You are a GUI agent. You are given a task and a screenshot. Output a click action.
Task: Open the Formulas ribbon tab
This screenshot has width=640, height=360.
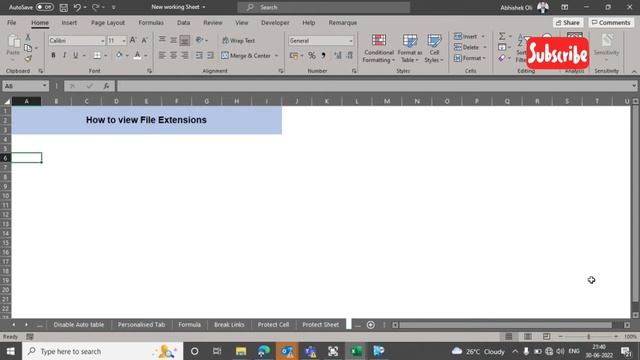[x=151, y=22]
